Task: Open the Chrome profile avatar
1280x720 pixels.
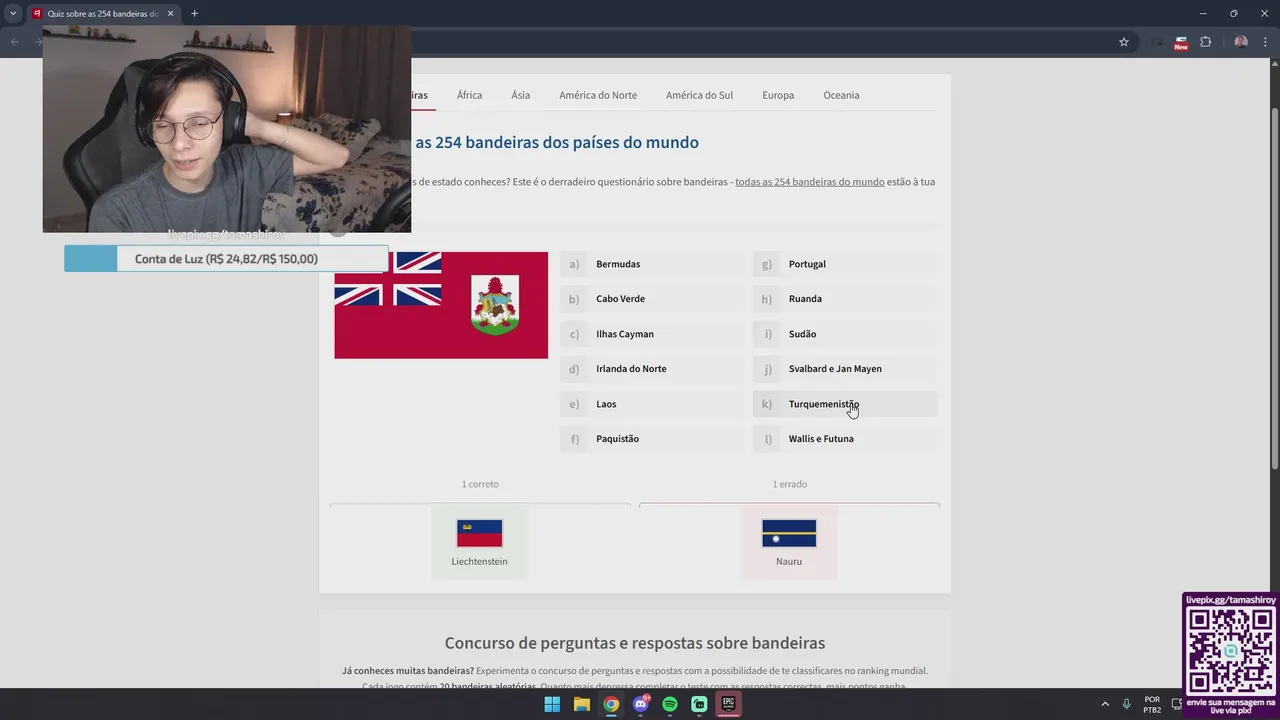Action: (x=1241, y=42)
